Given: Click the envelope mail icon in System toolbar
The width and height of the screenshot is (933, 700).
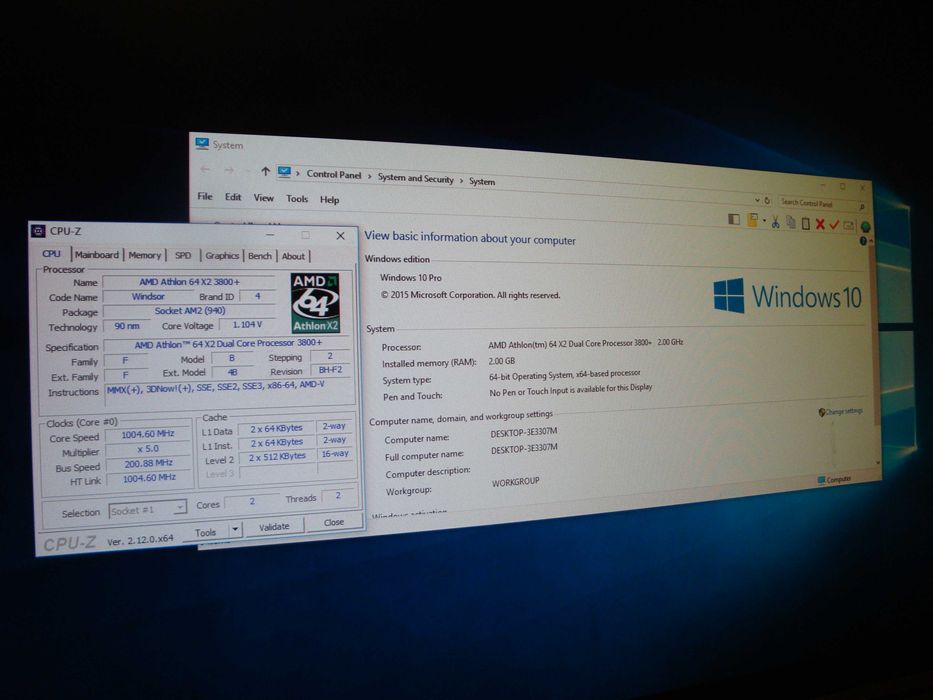Looking at the screenshot, I should [x=849, y=226].
